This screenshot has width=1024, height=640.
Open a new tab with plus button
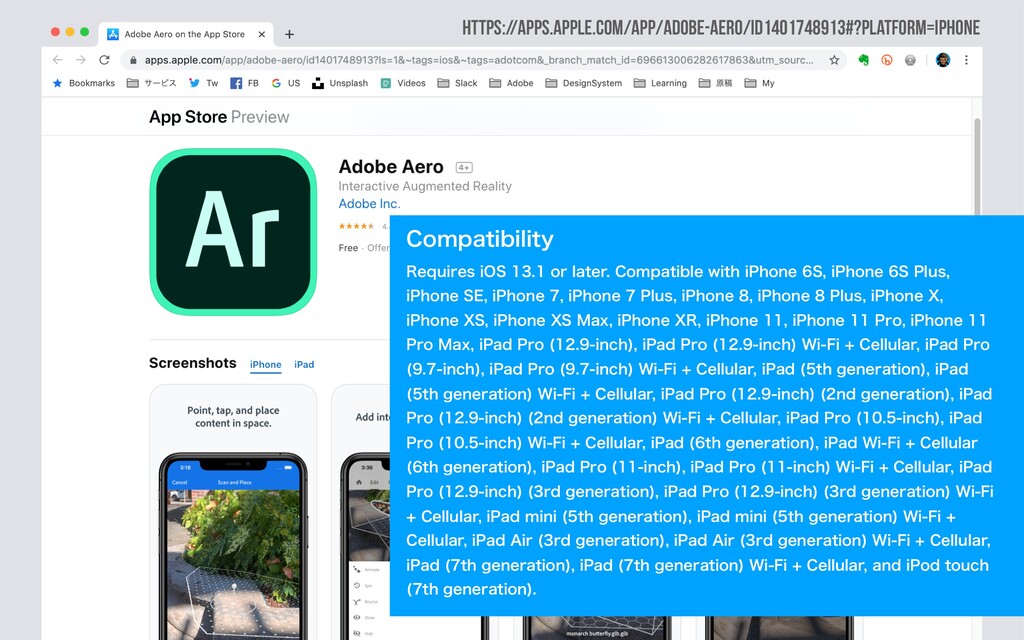coord(289,34)
